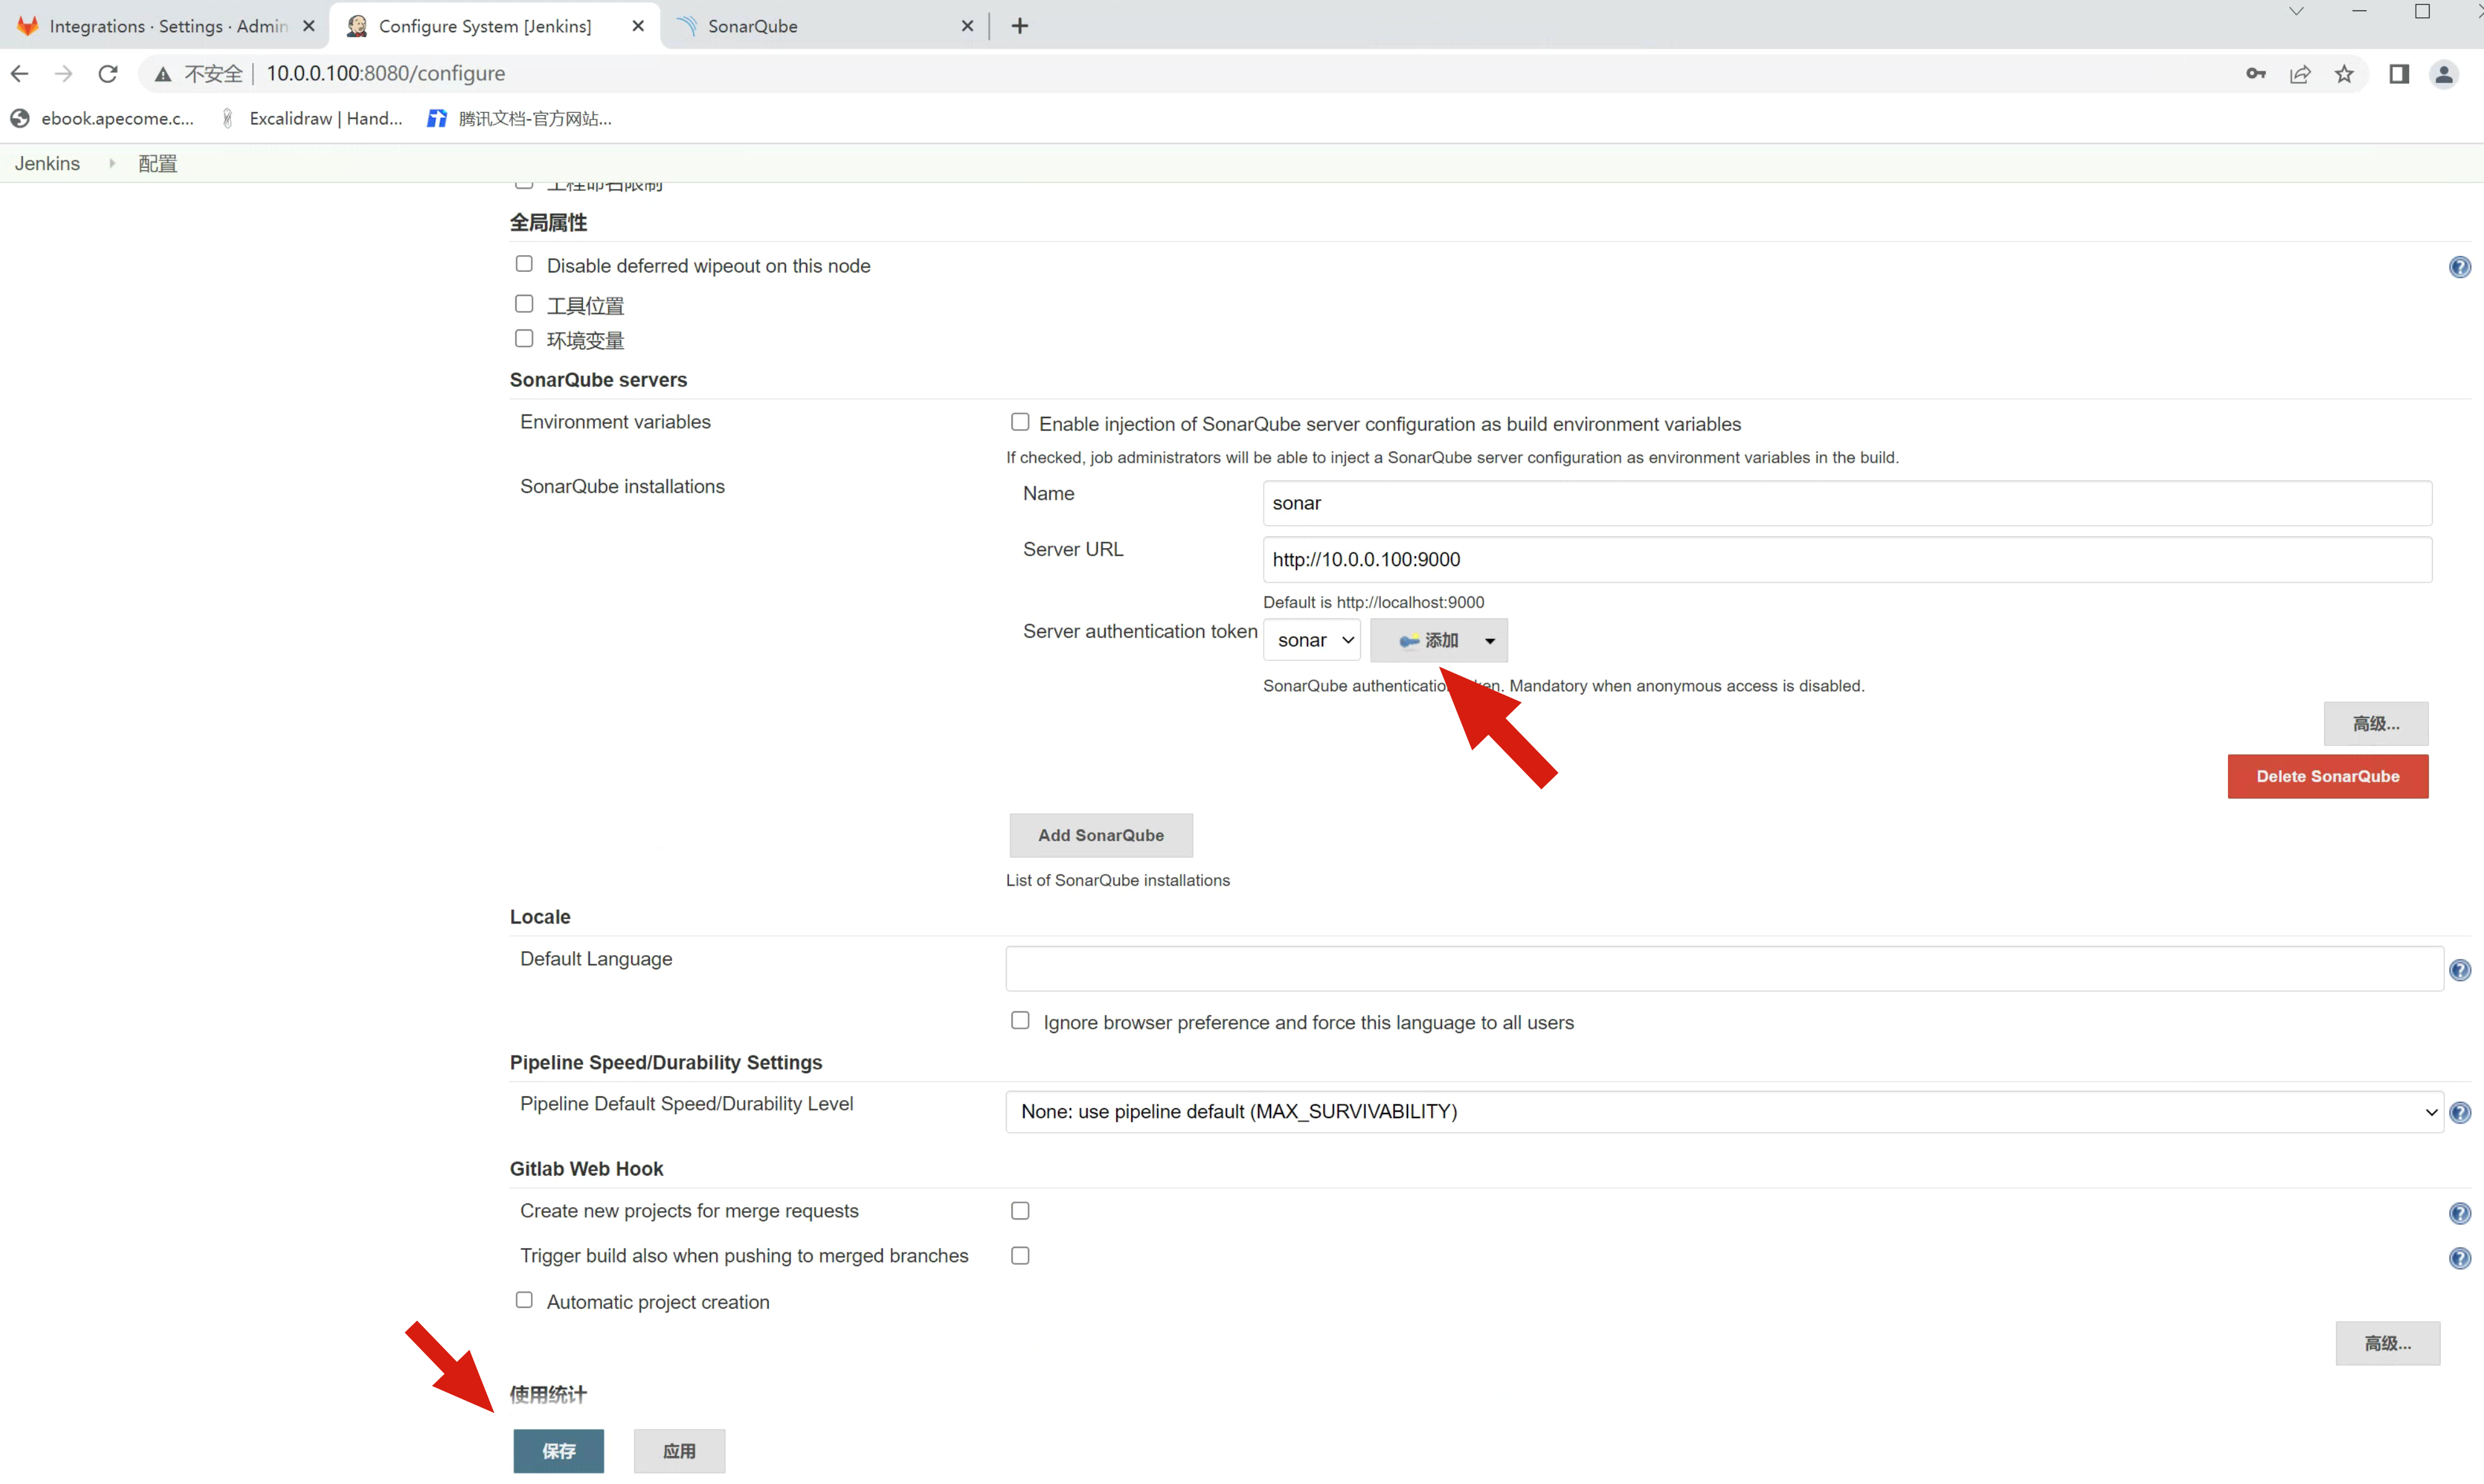The height and width of the screenshot is (1484, 2484).
Task: Click the browser reload page icon
Action: point(108,74)
